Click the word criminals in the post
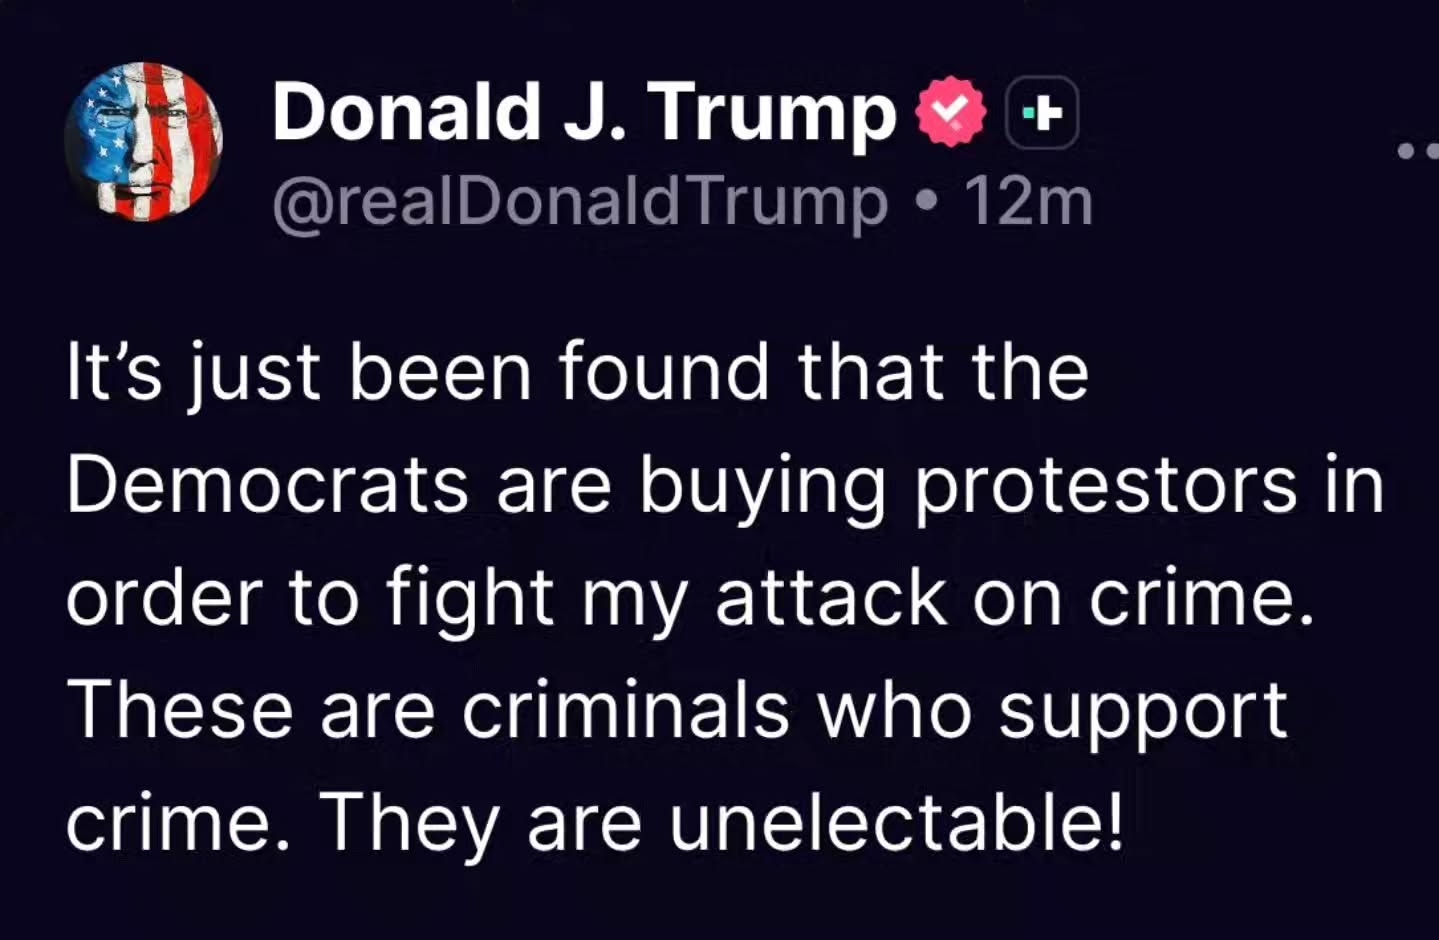1439x940 pixels. pos(625,711)
